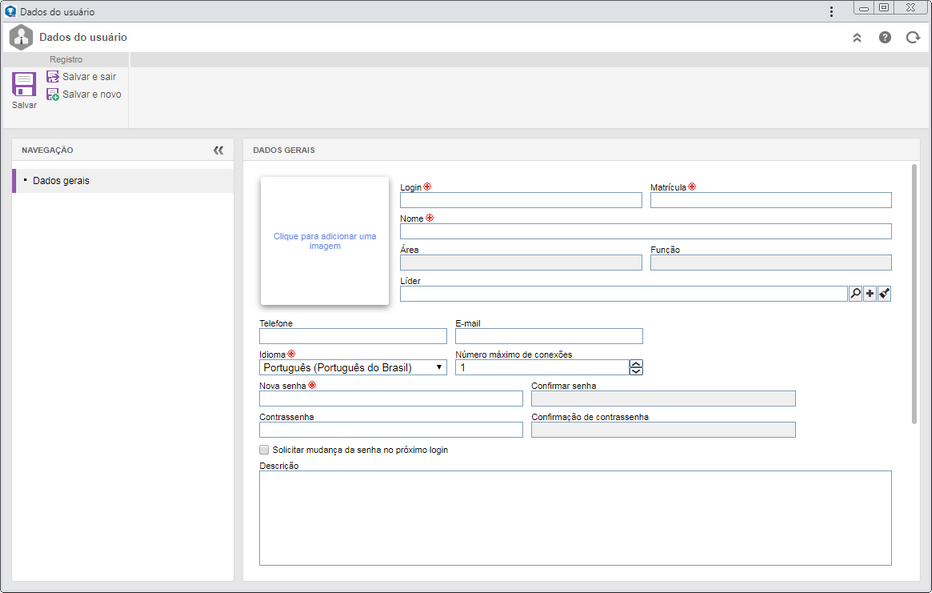
Task: Increase the maximum connections stepper
Action: 636,364
